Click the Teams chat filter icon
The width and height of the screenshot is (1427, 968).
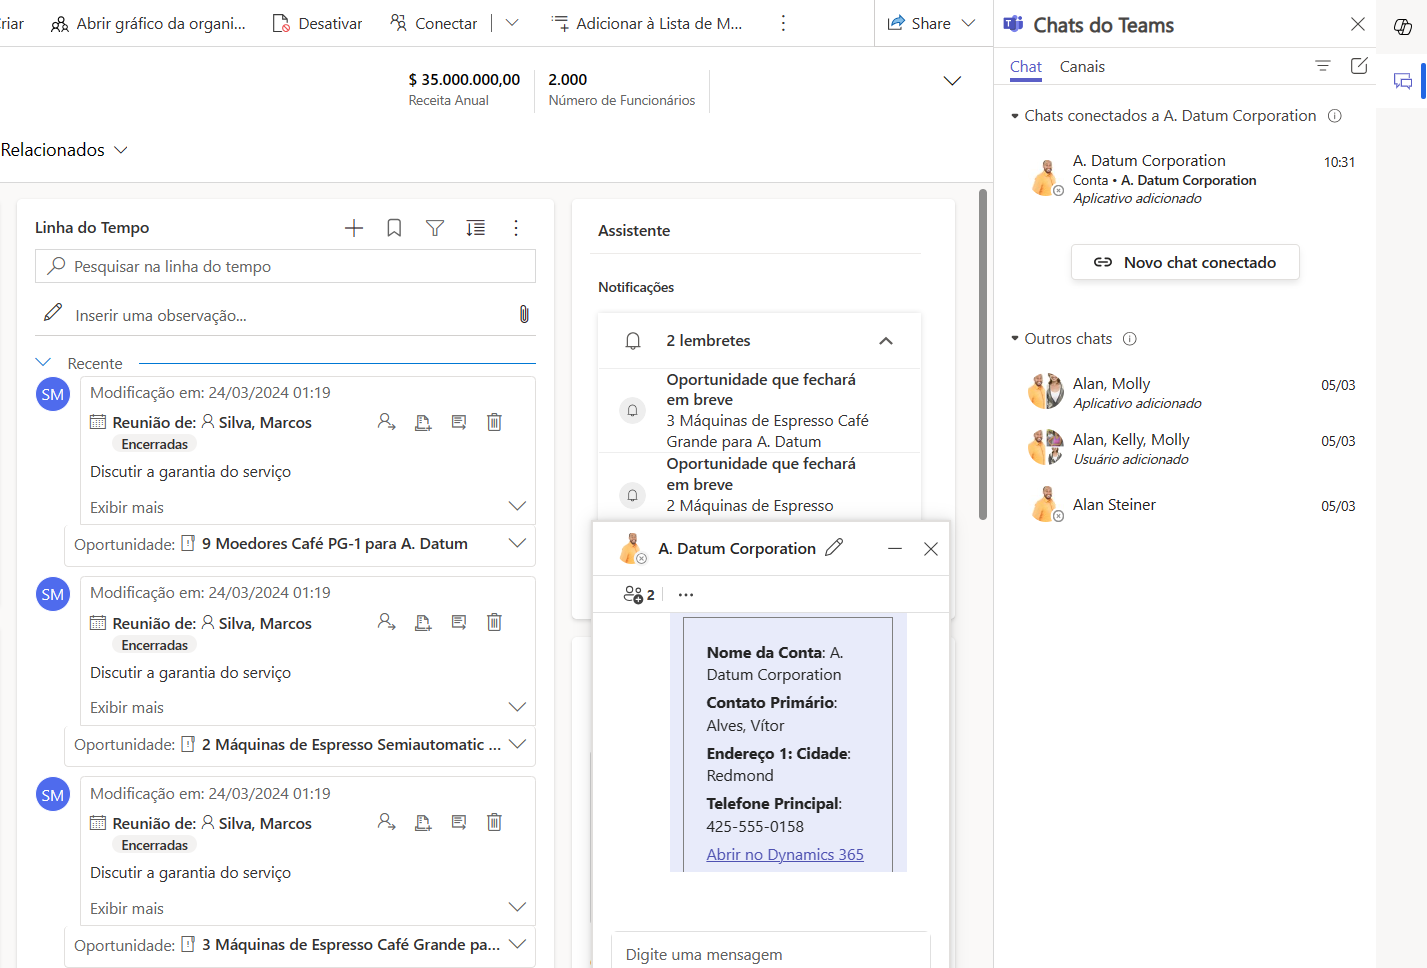tap(1323, 66)
